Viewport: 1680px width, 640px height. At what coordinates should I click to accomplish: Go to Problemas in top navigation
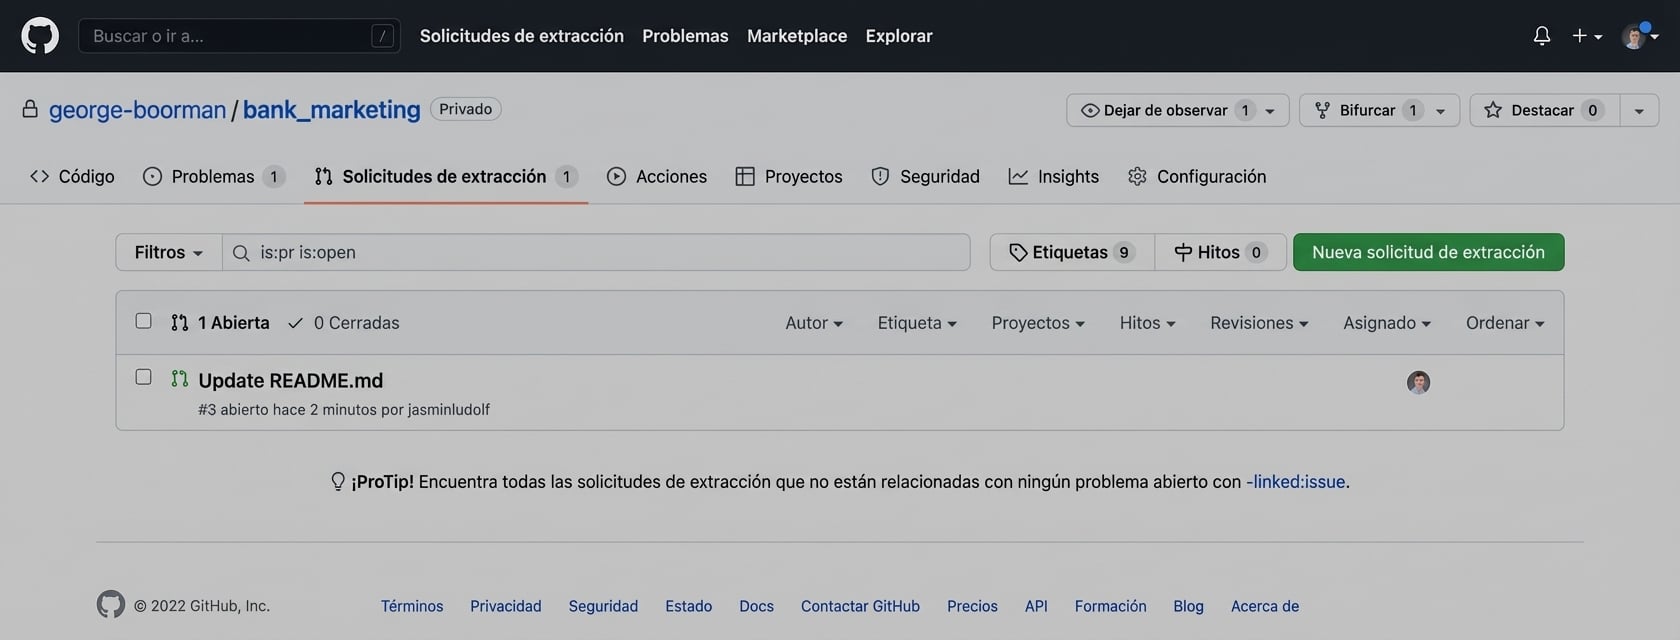point(685,36)
